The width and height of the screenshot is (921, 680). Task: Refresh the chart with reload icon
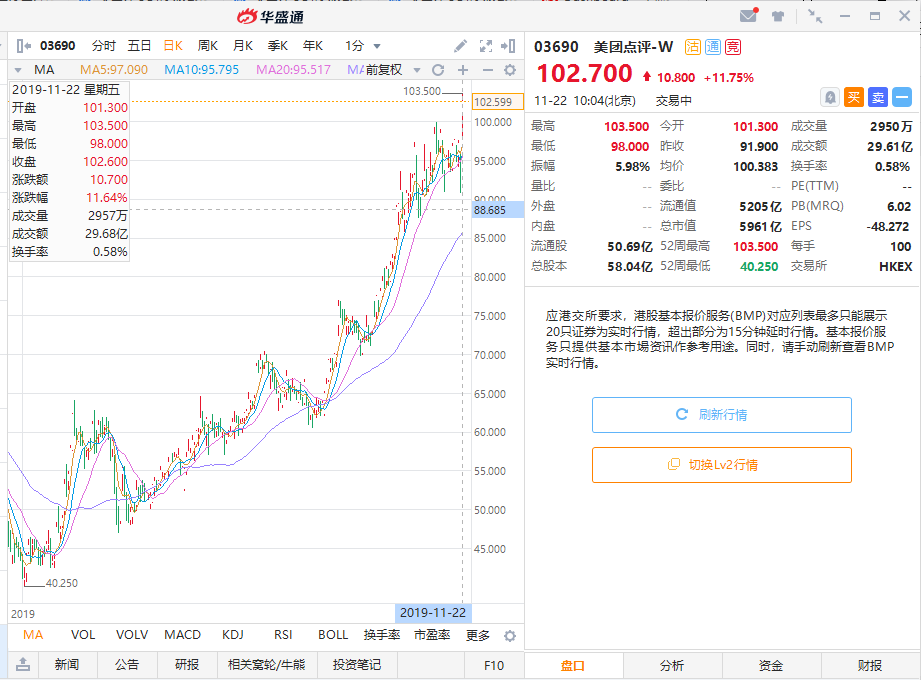point(438,70)
